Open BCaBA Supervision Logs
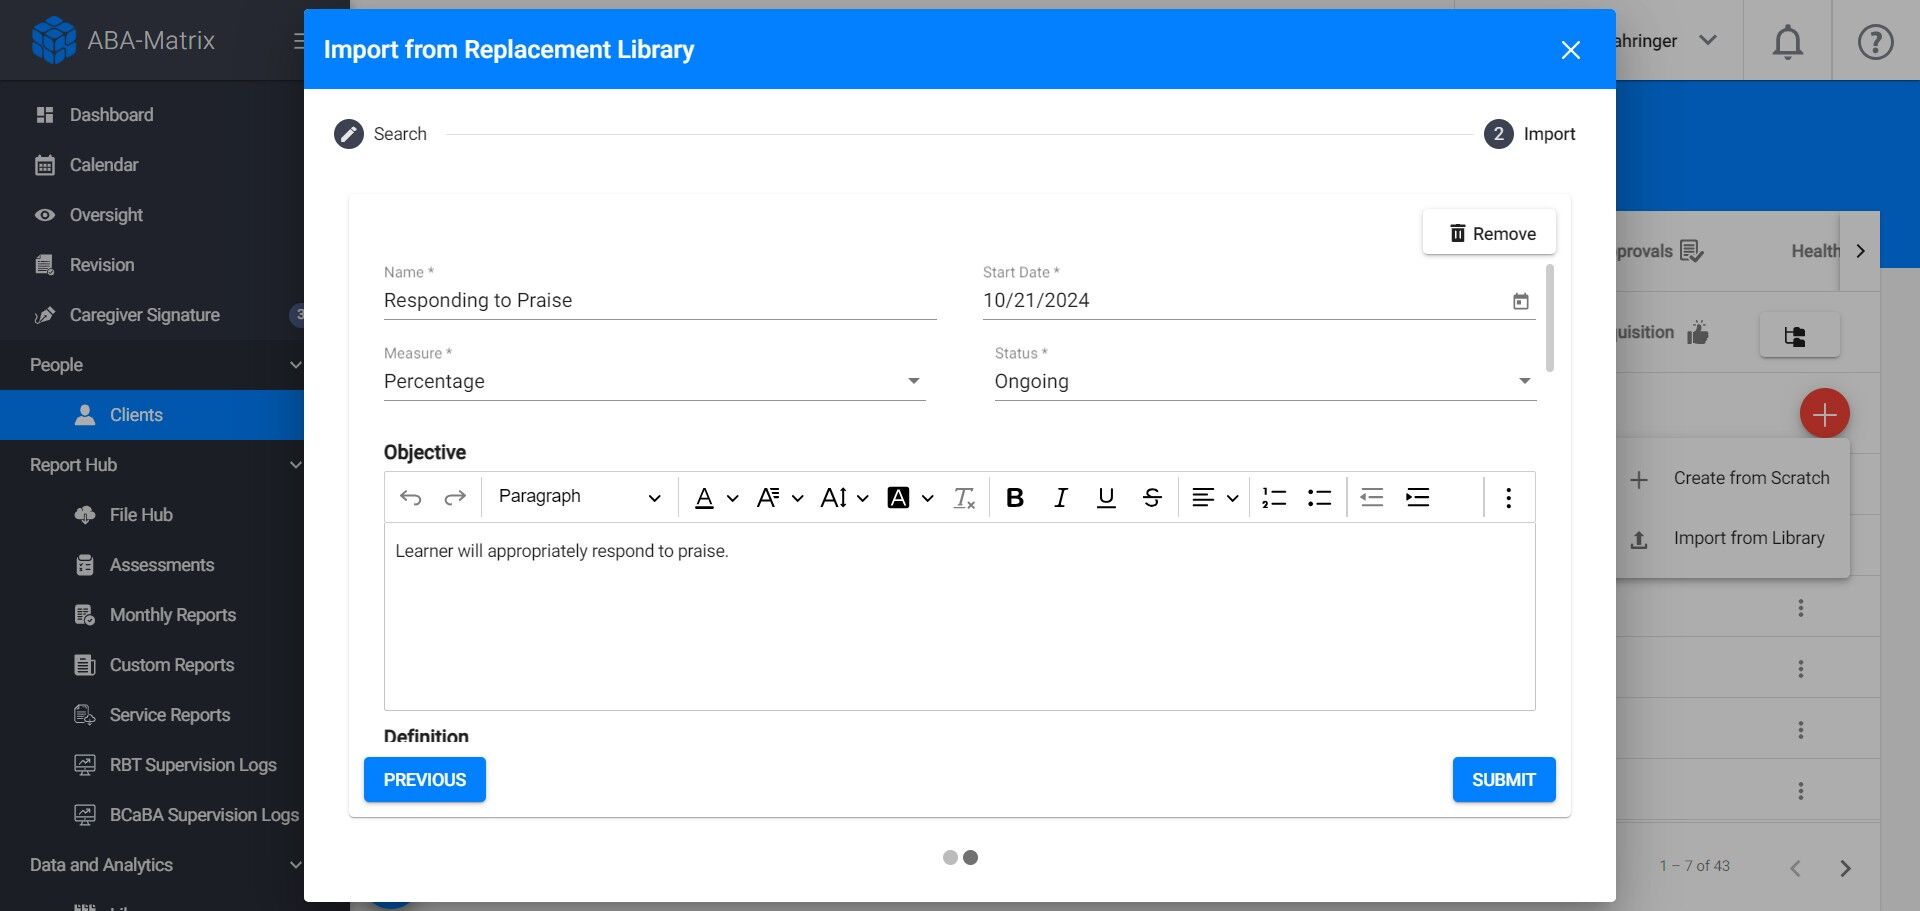 point(204,815)
